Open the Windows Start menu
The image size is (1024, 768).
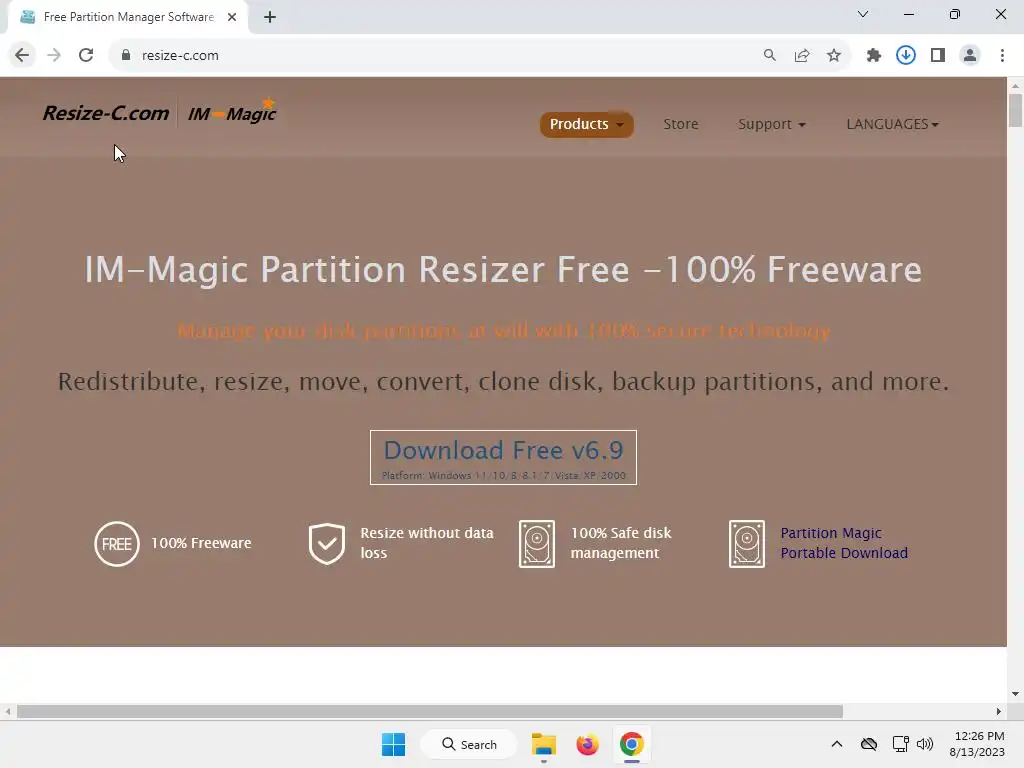pos(393,744)
